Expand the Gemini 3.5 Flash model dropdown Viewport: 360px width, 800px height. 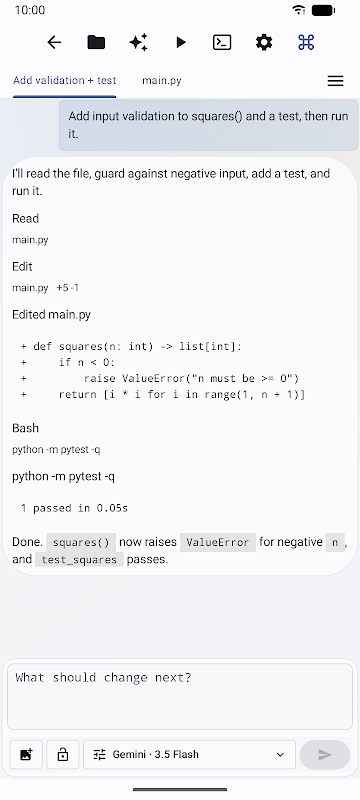189,754
